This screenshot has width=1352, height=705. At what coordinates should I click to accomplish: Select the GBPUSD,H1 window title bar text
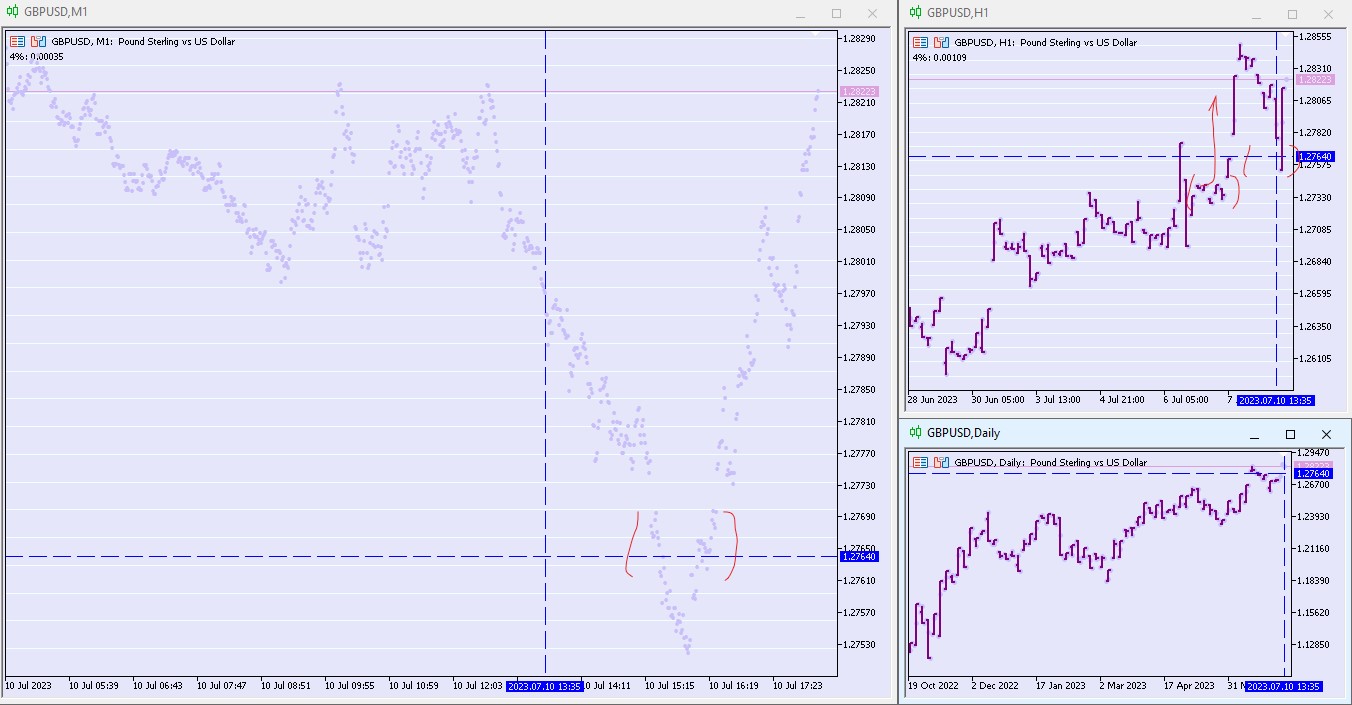tap(958, 13)
